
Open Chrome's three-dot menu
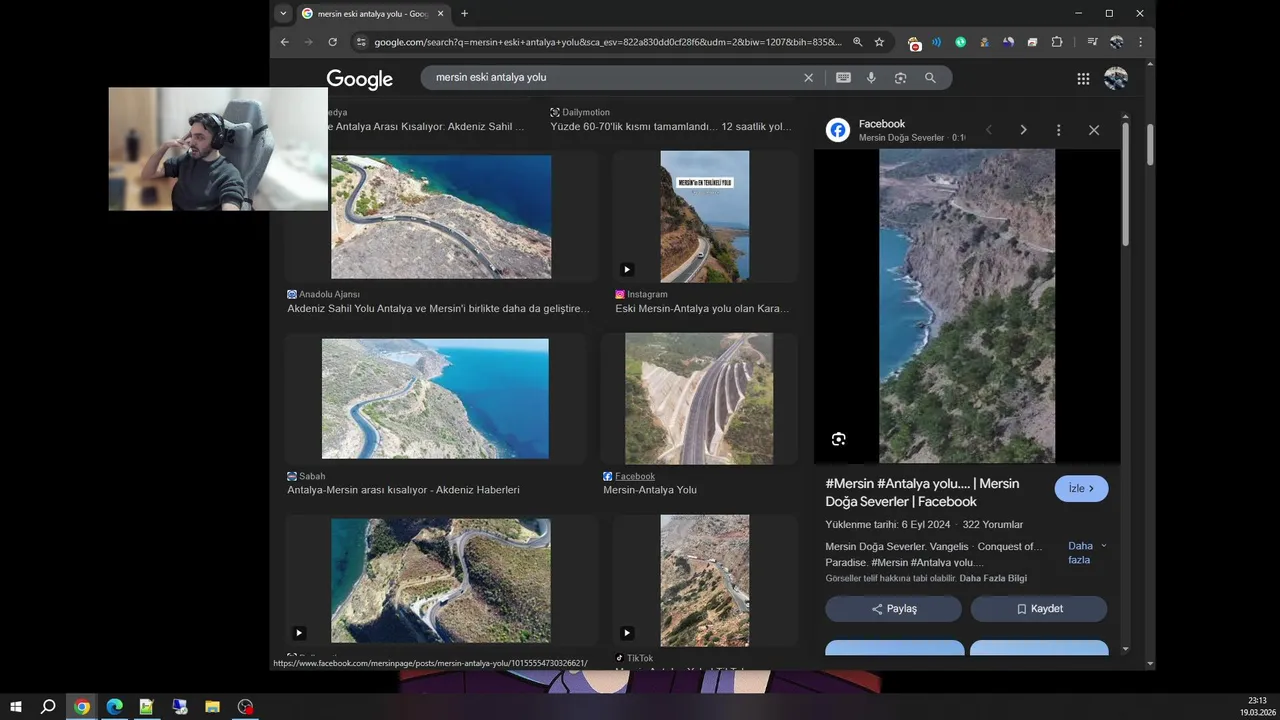1140,42
